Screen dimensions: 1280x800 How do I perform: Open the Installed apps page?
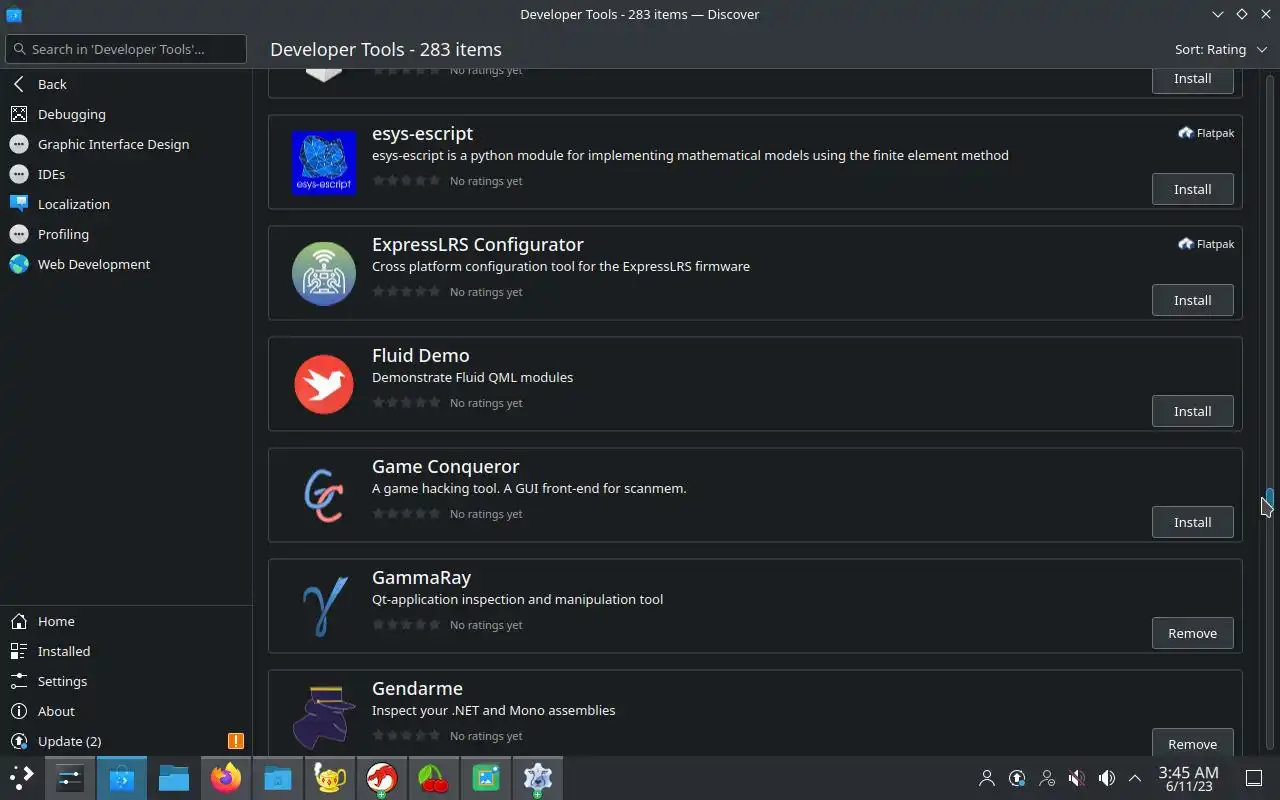[126, 651]
